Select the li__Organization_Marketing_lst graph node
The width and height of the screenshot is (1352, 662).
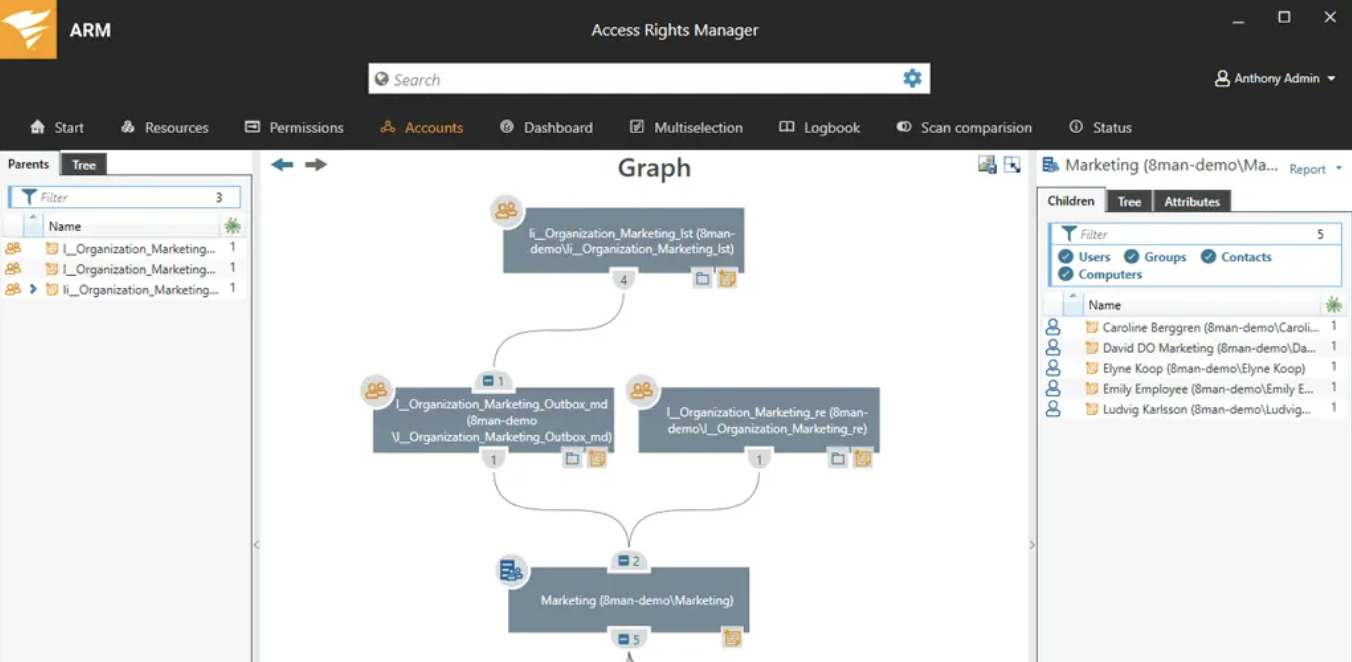(623, 240)
